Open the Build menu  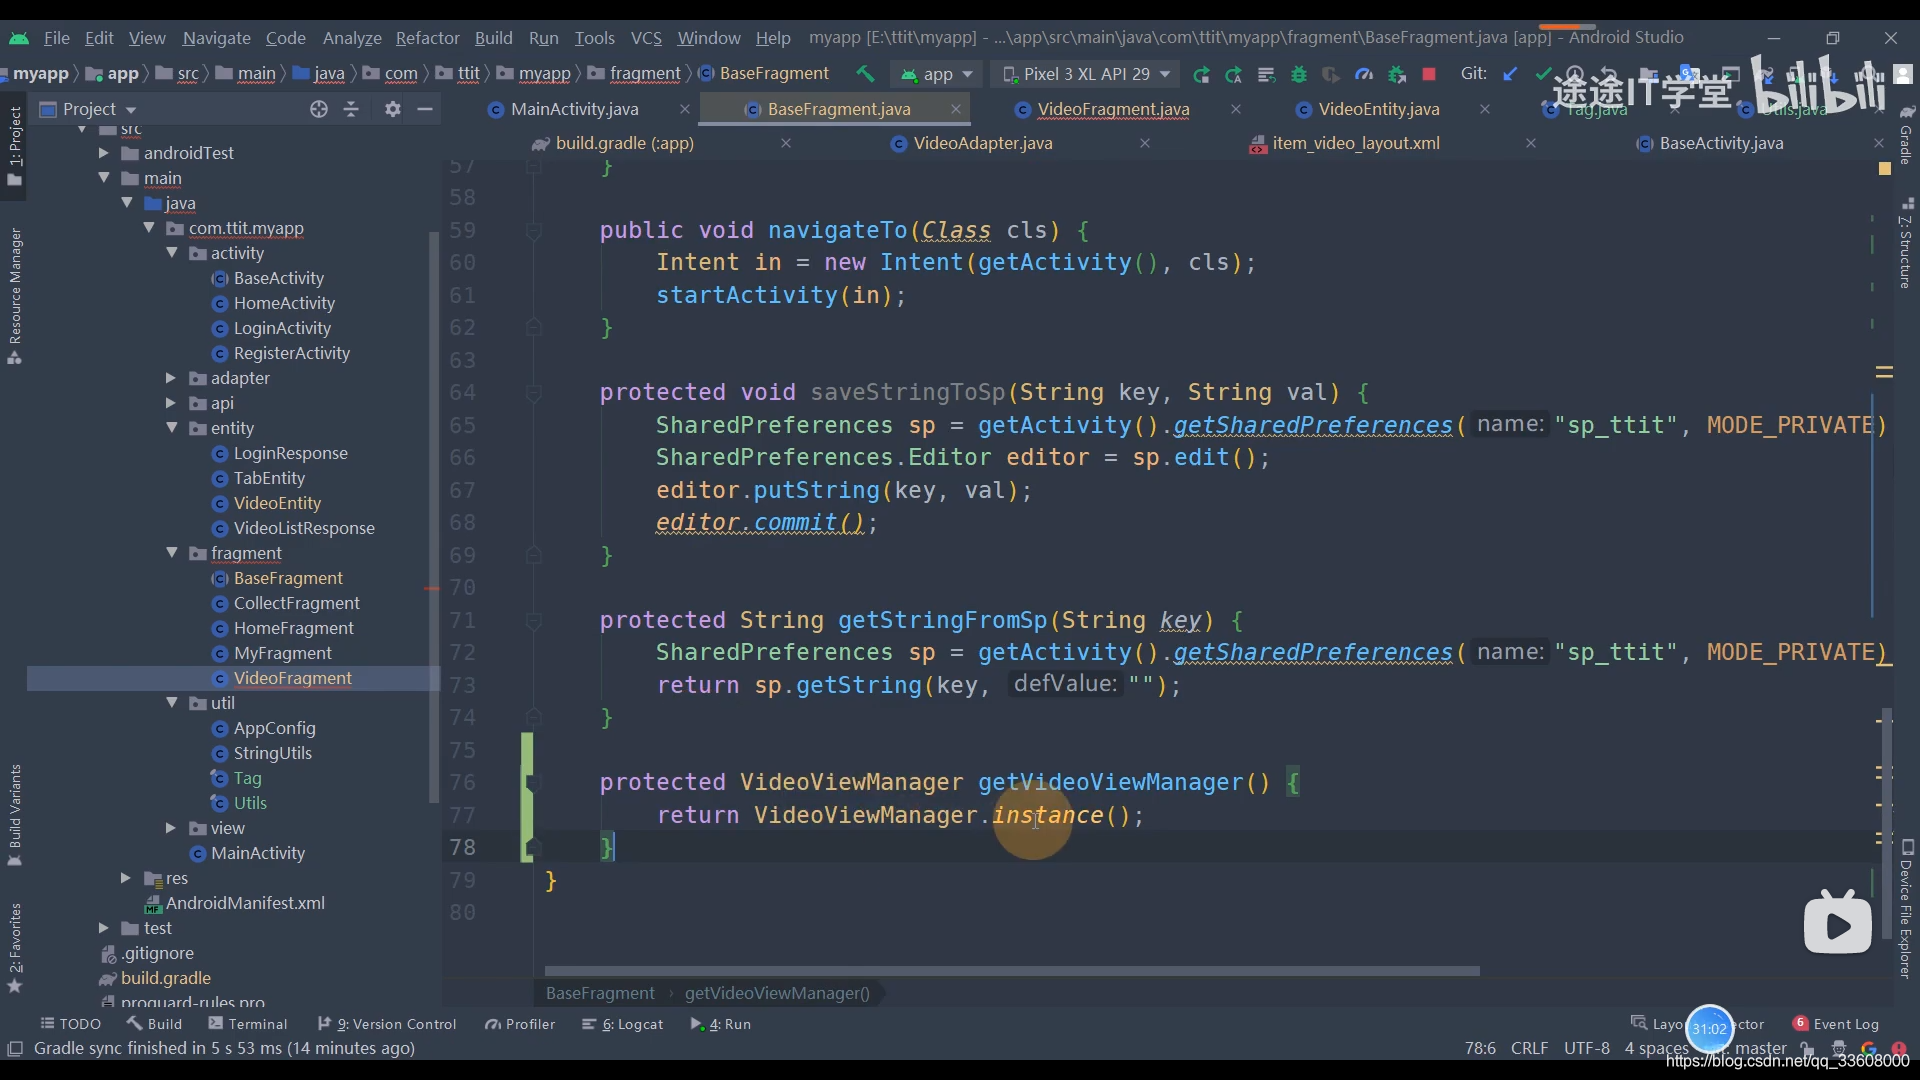point(493,38)
